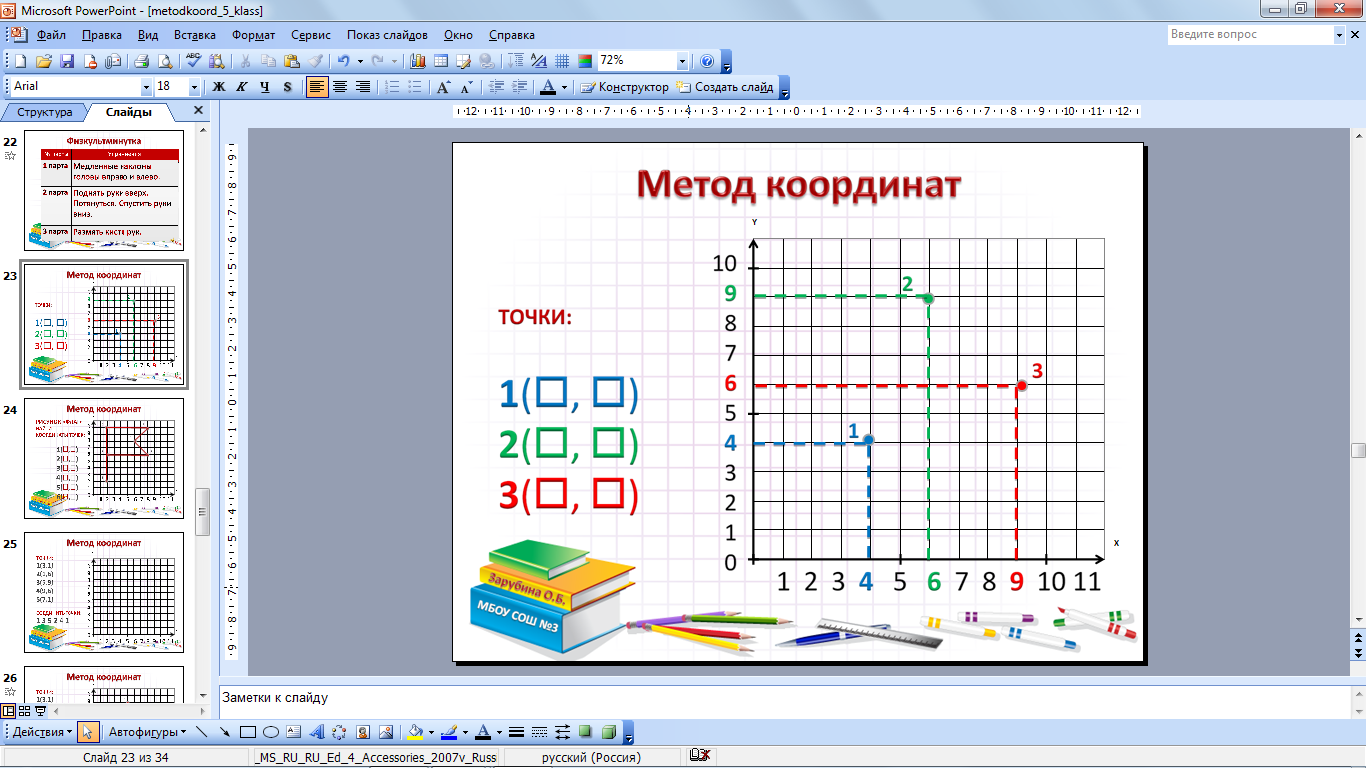Align text to the right
This screenshot has height=768, width=1366.
(x=363, y=87)
